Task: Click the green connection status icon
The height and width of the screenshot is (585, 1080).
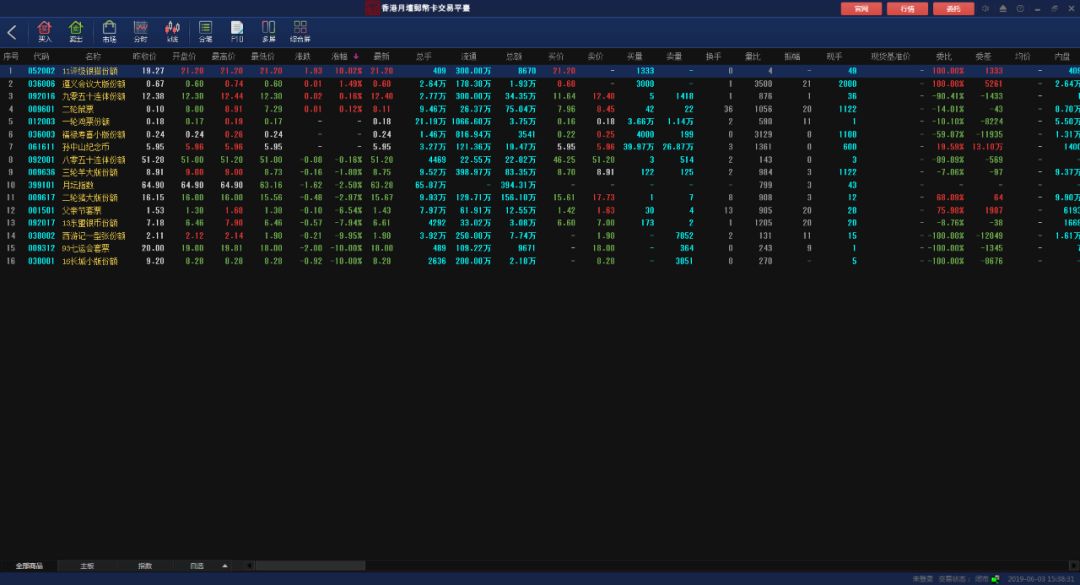Action: click(x=995, y=579)
